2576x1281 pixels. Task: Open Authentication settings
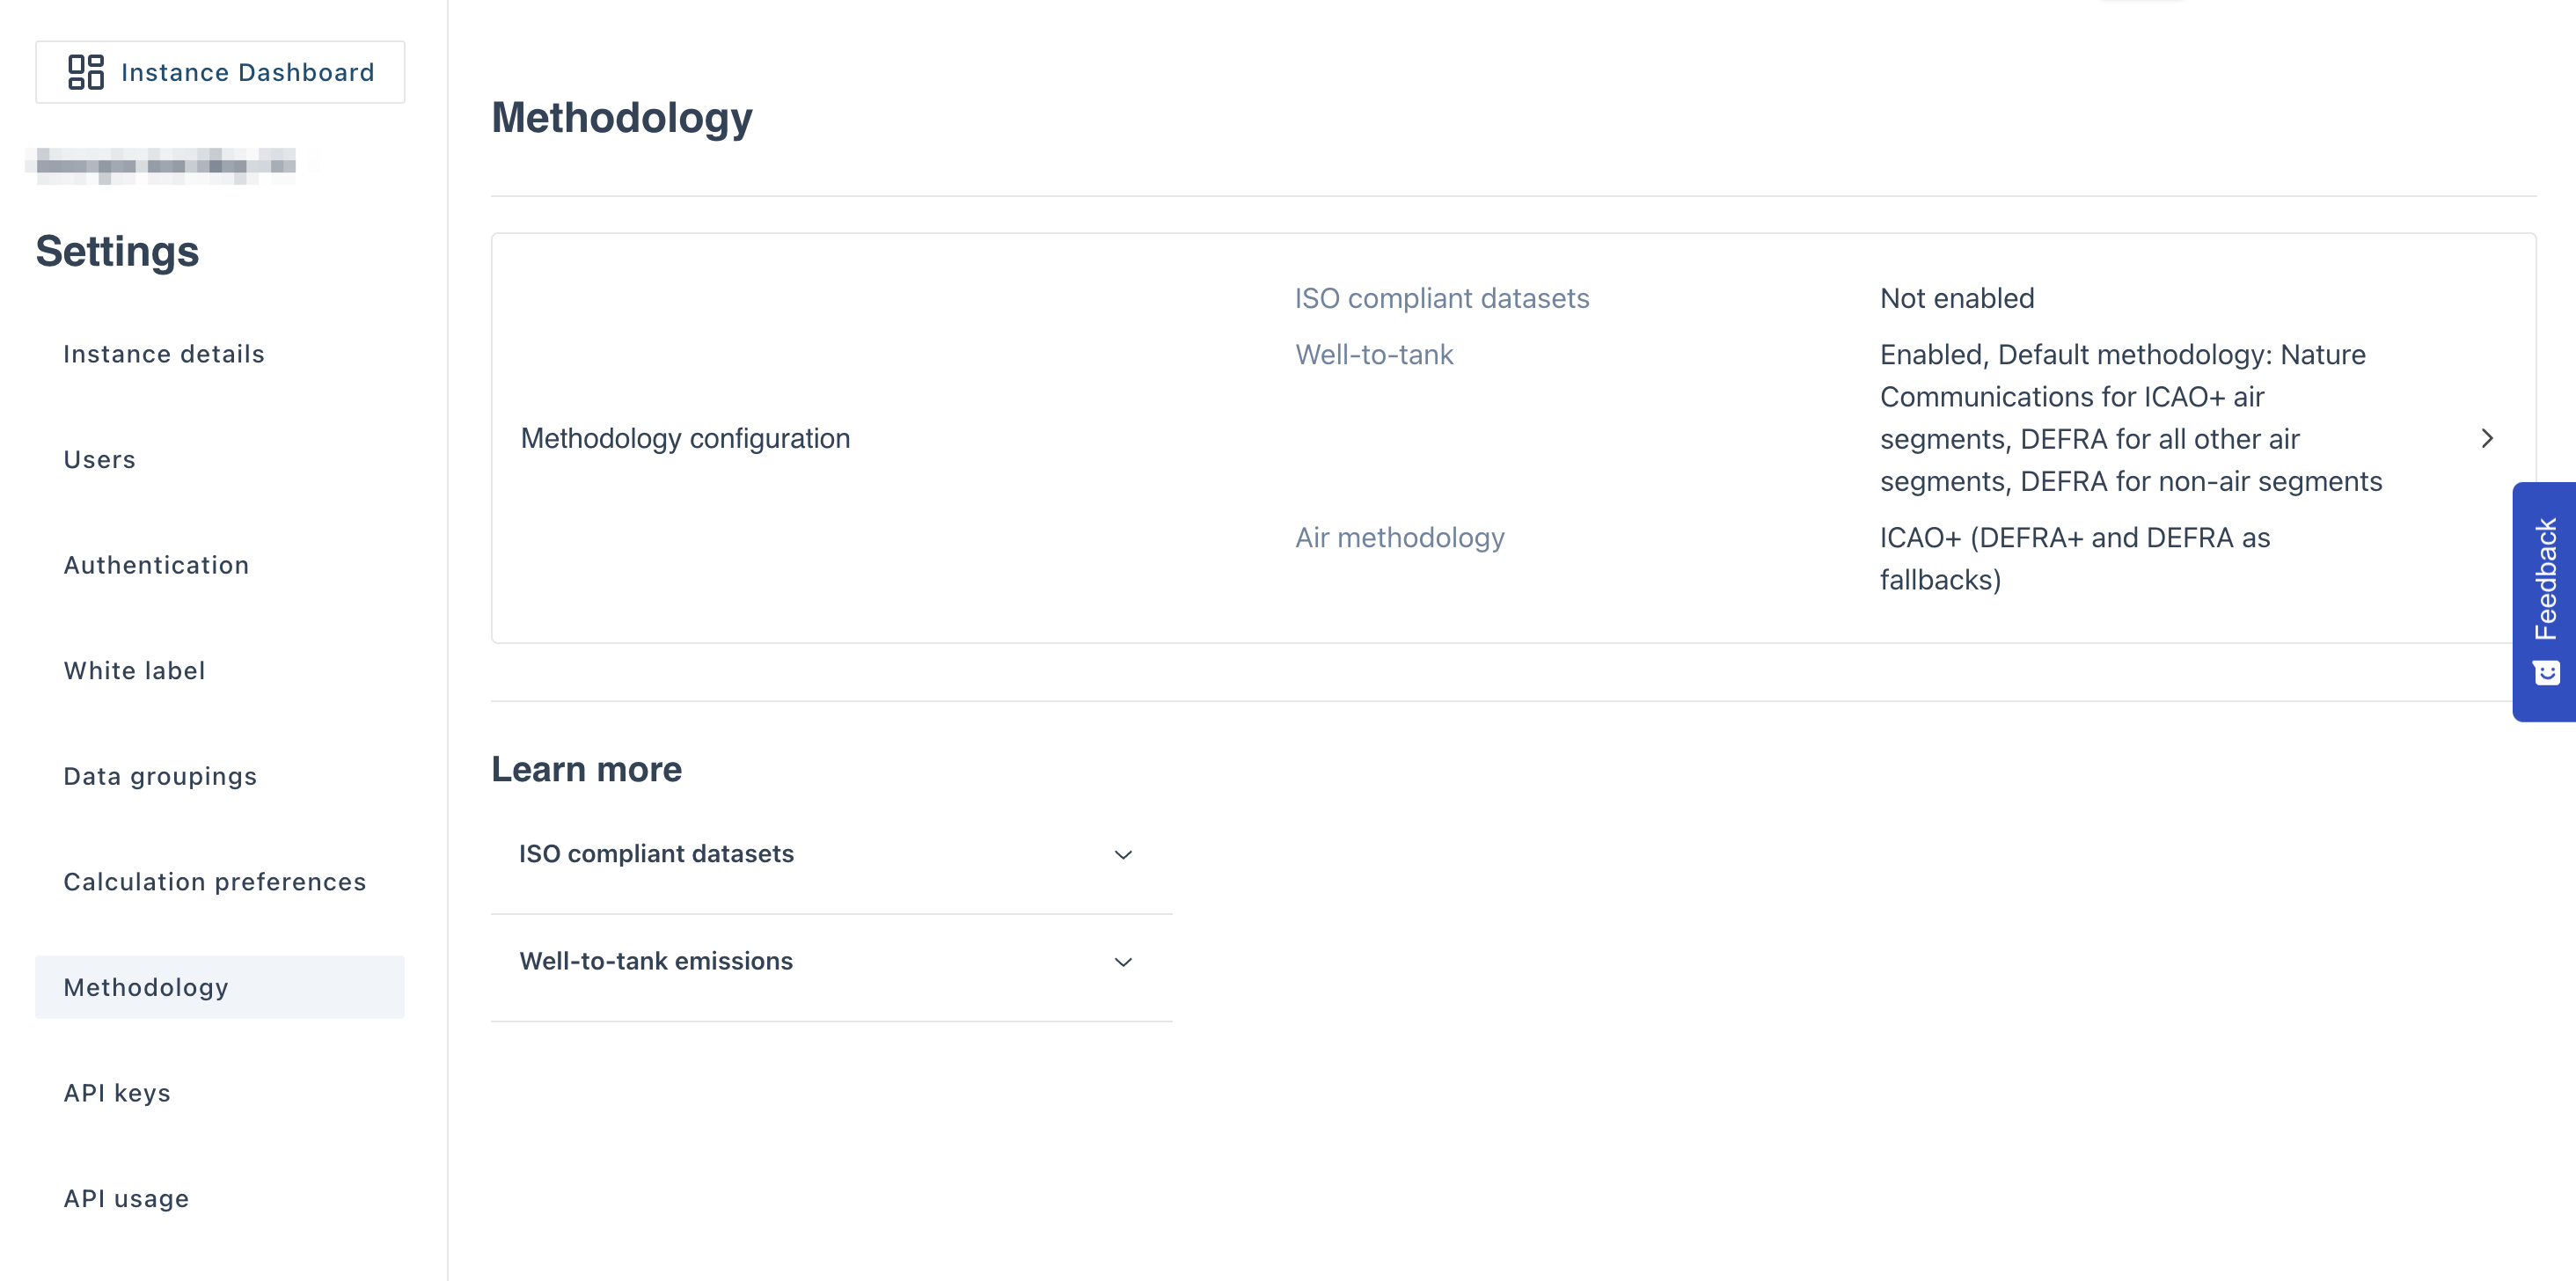point(156,565)
